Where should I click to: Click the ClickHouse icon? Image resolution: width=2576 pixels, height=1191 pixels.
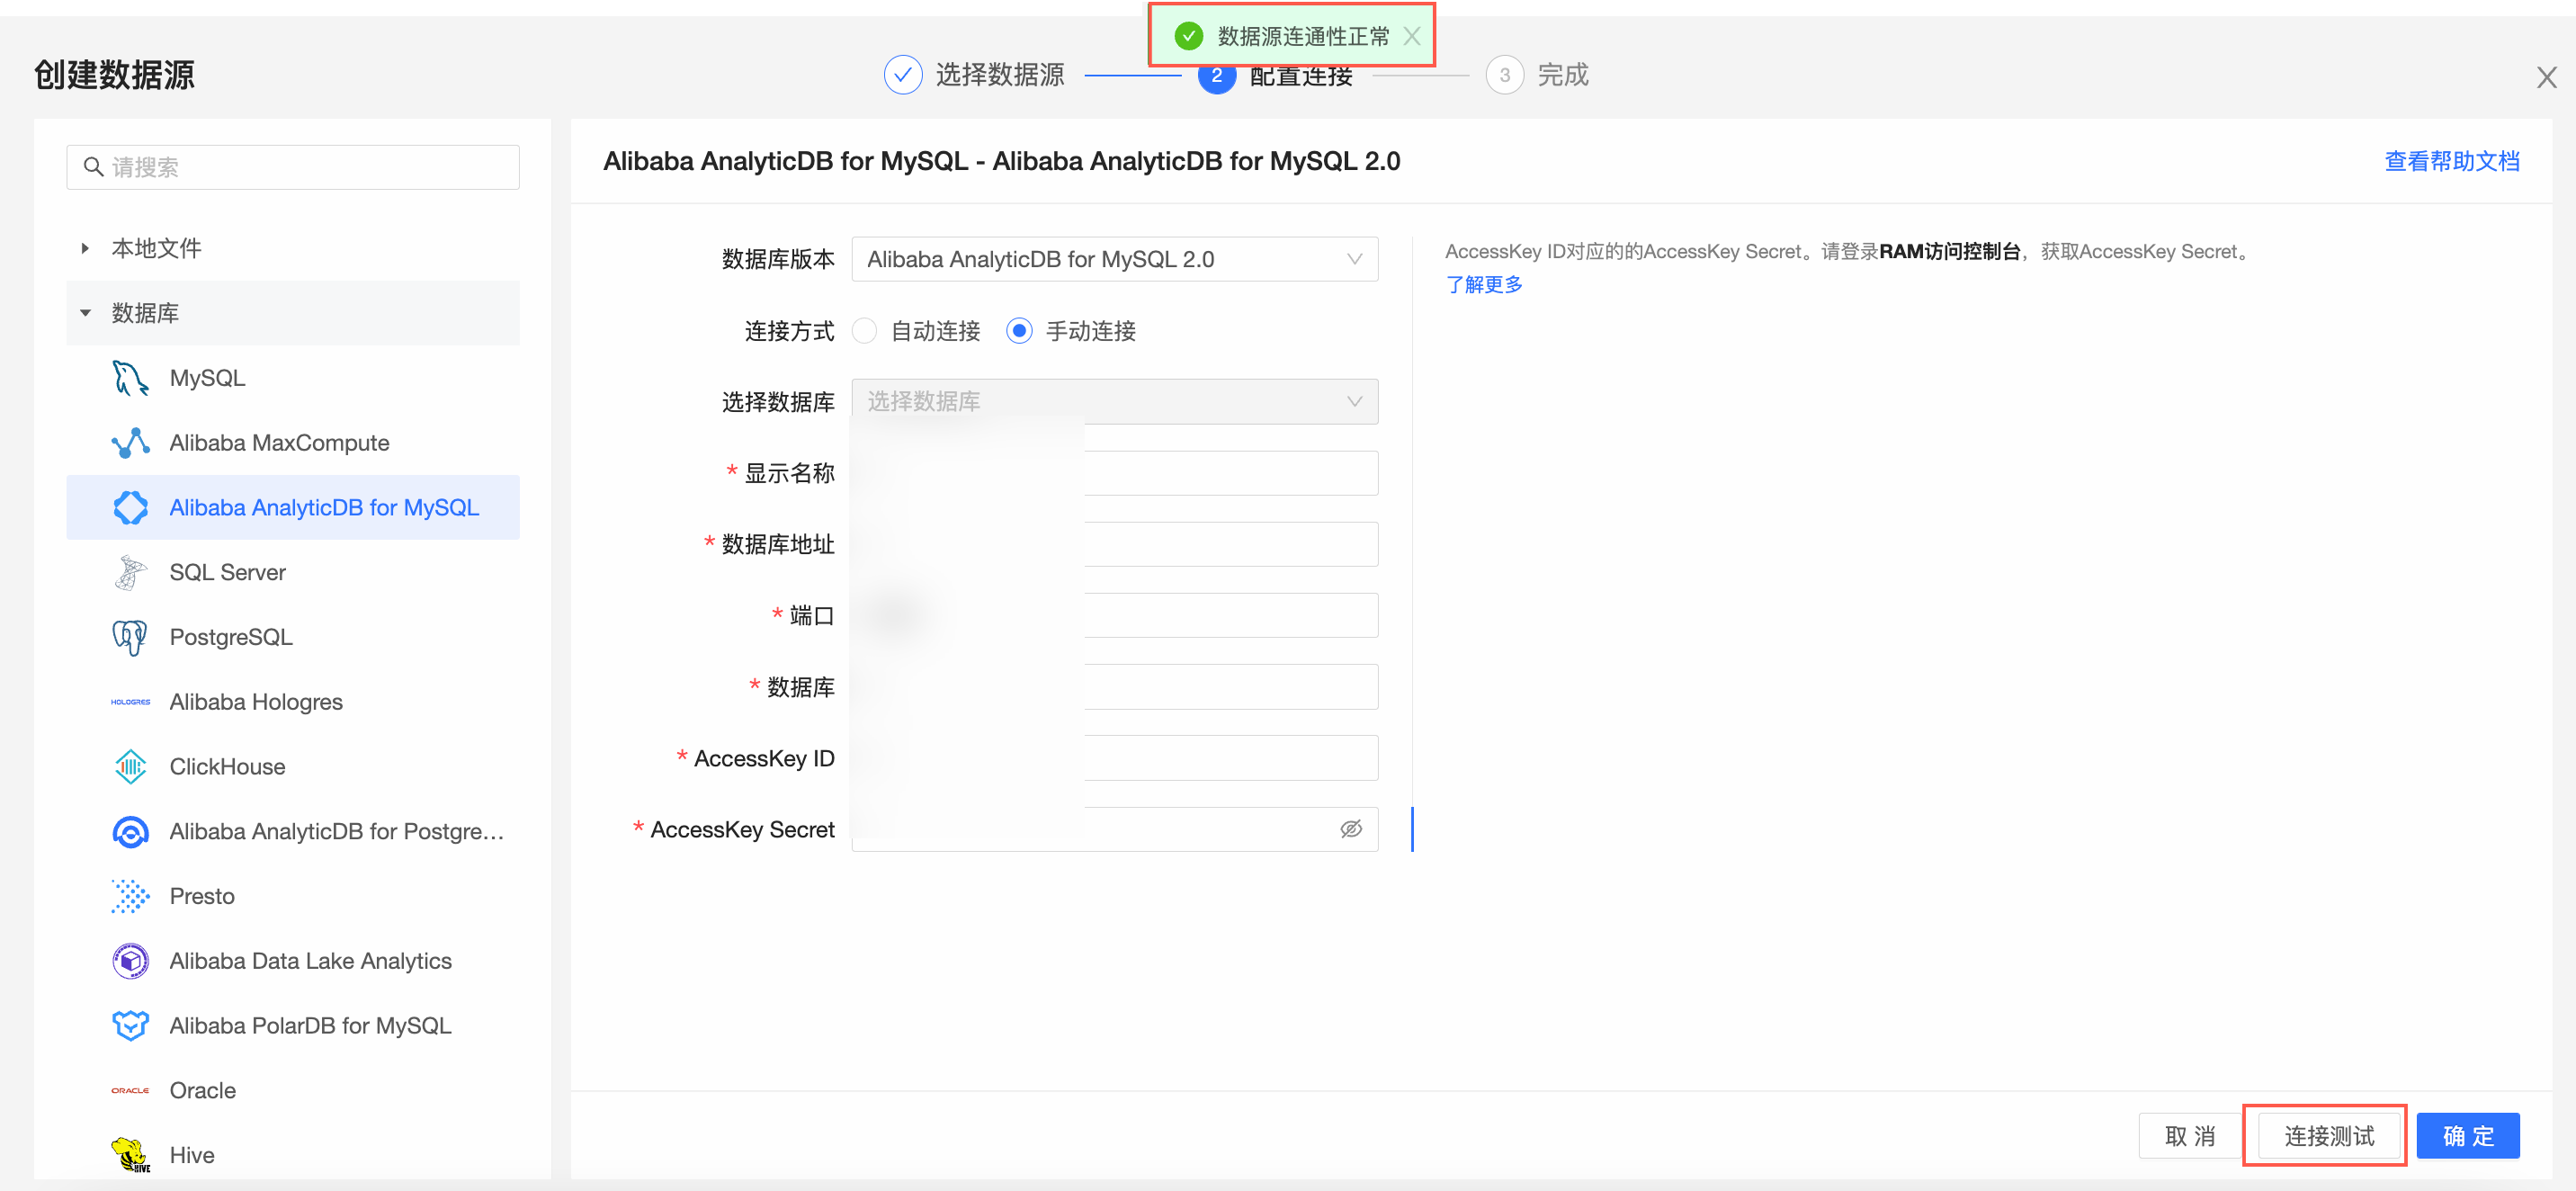click(x=130, y=767)
